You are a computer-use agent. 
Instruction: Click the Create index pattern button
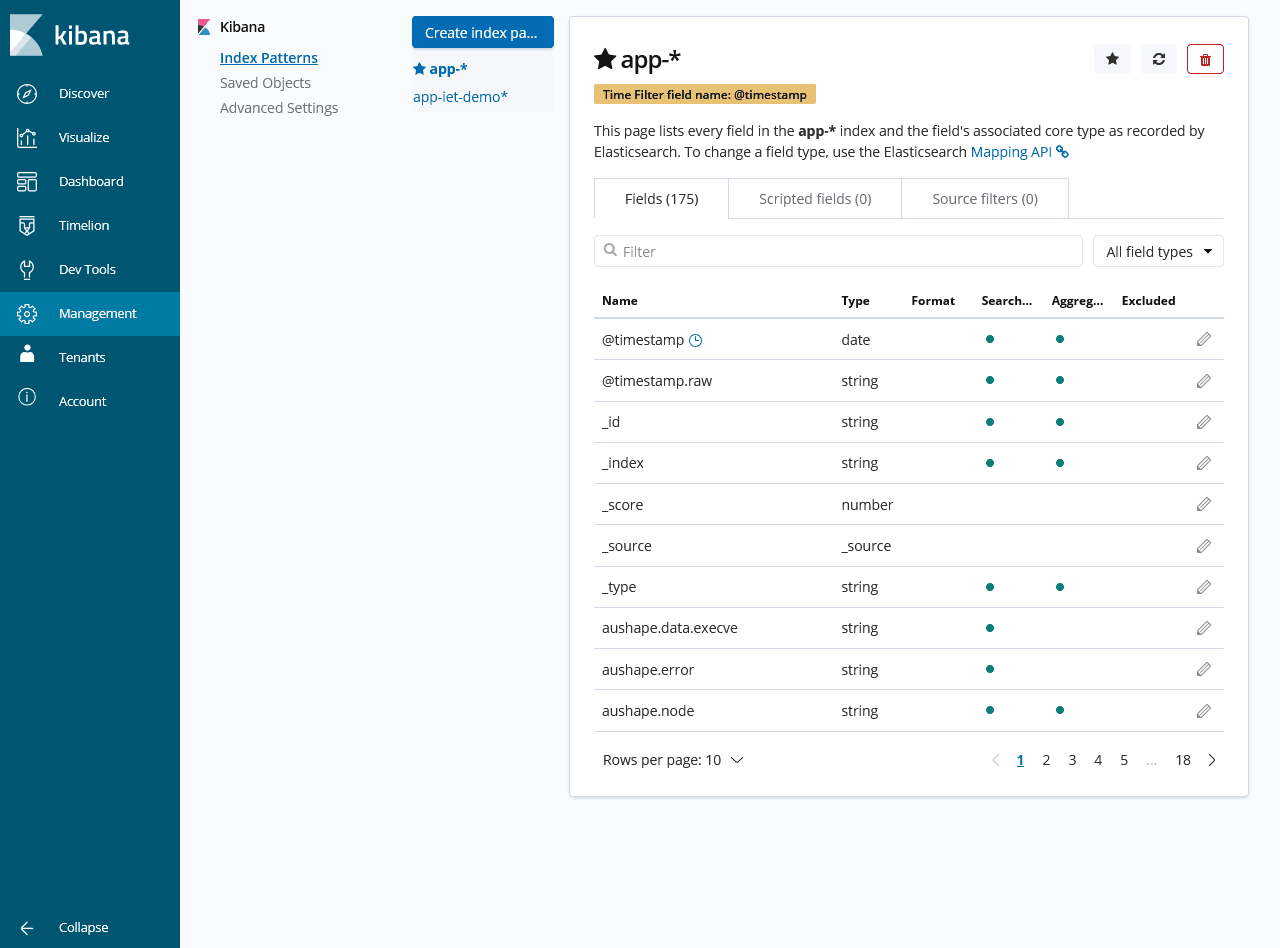click(x=482, y=32)
